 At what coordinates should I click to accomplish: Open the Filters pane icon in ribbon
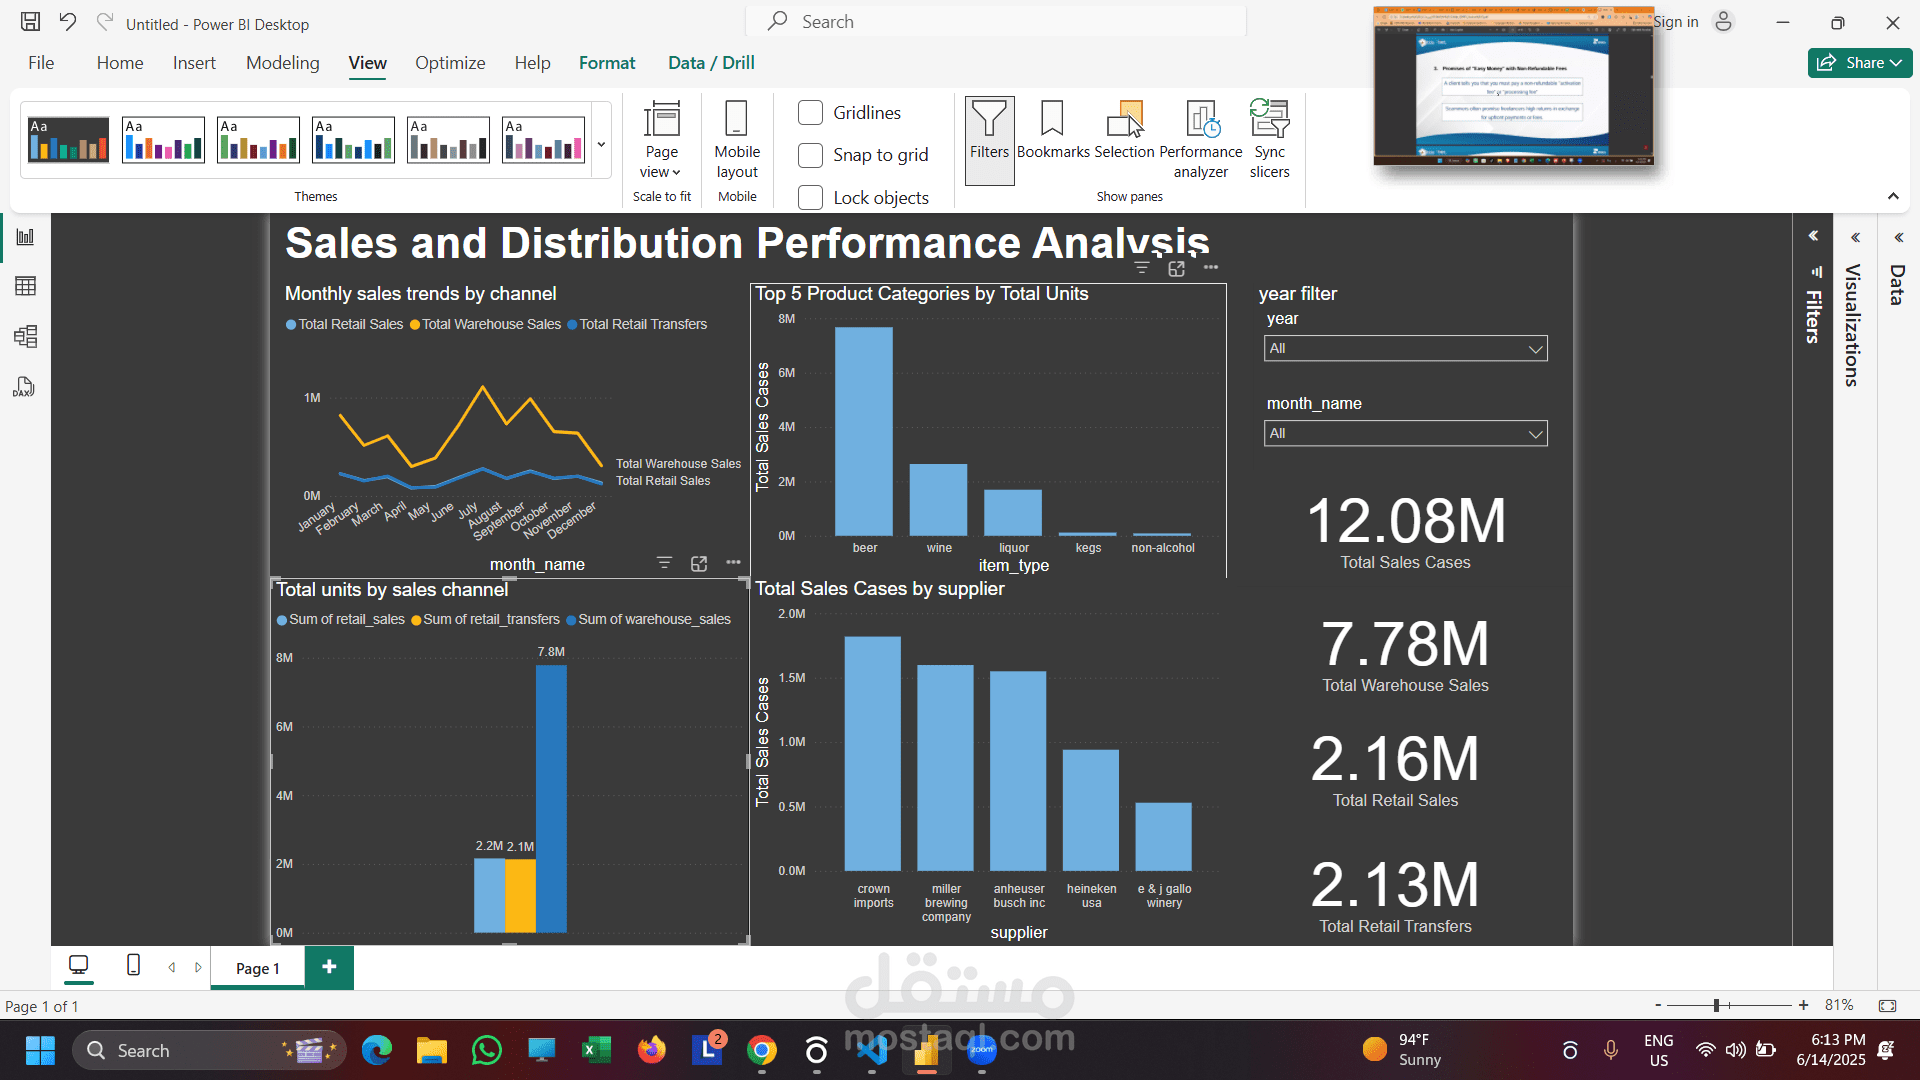(989, 138)
